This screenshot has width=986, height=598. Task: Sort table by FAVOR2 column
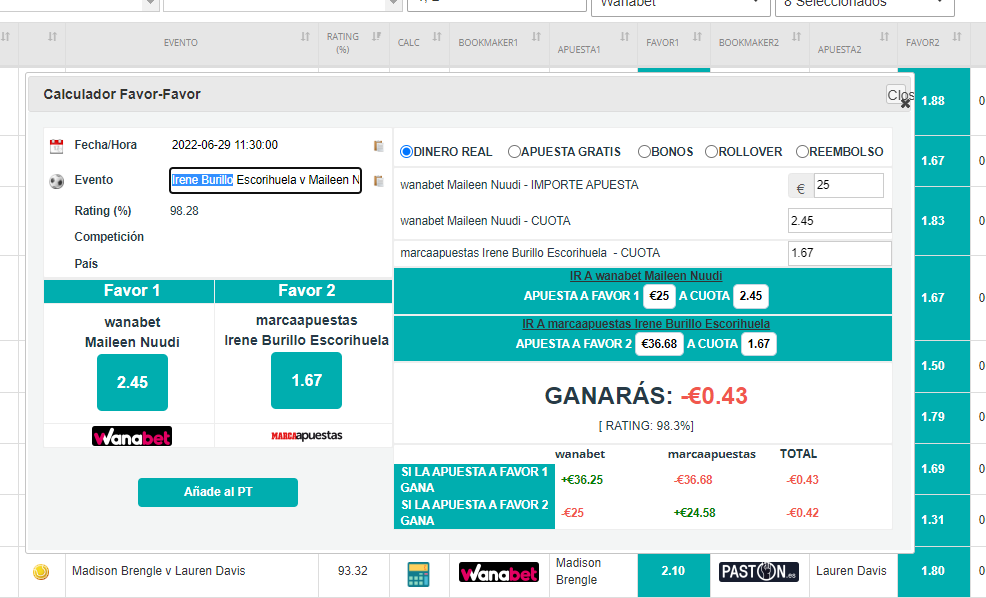(957, 36)
